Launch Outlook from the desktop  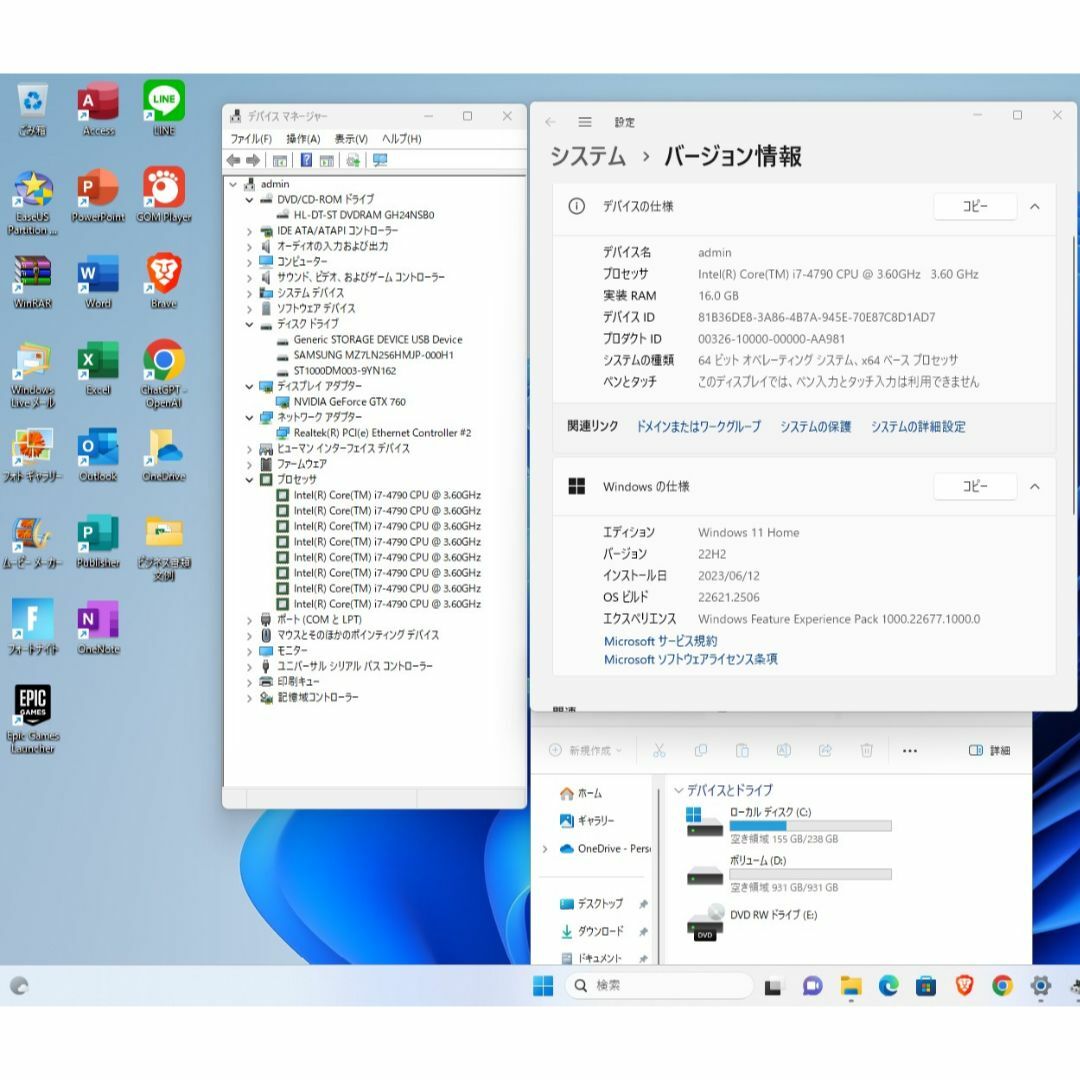[x=98, y=455]
